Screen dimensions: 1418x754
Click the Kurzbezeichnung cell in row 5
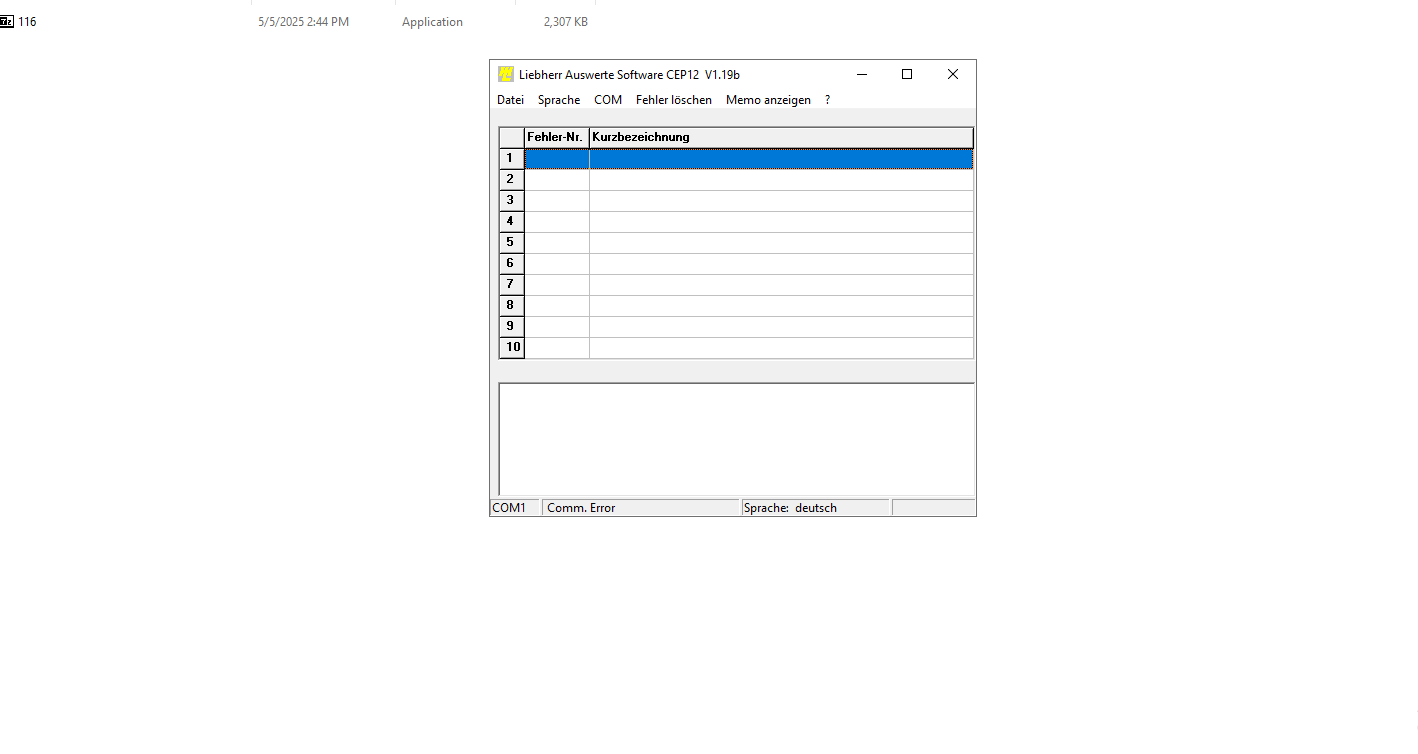click(781, 242)
